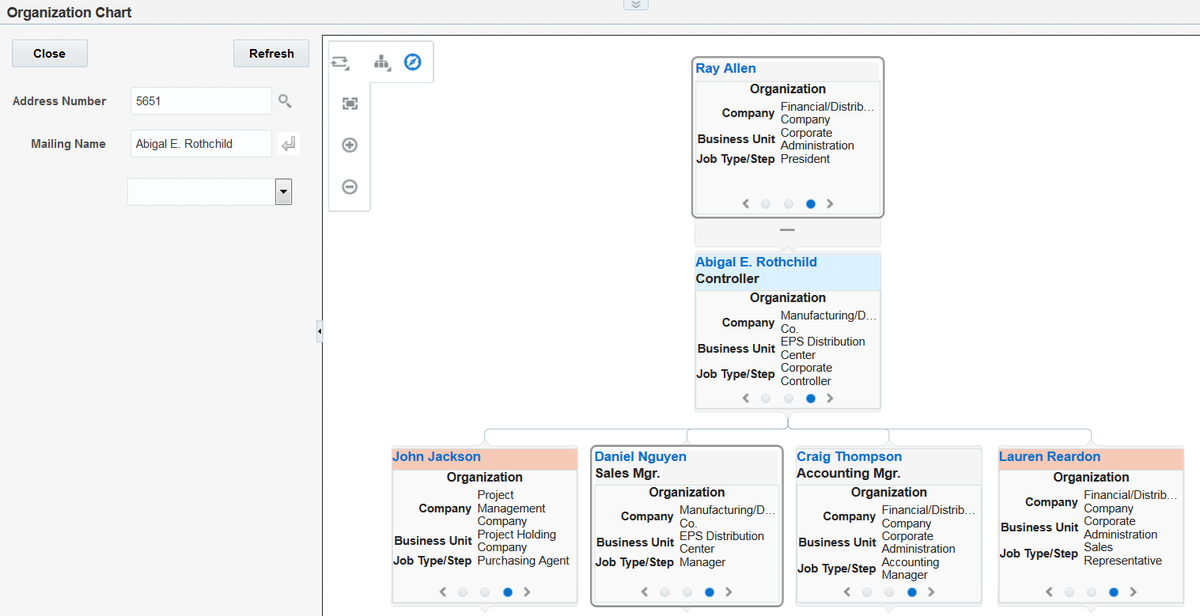Click the Address Number field showing 5651
Viewport: 1200px width, 616px height.
(201, 101)
